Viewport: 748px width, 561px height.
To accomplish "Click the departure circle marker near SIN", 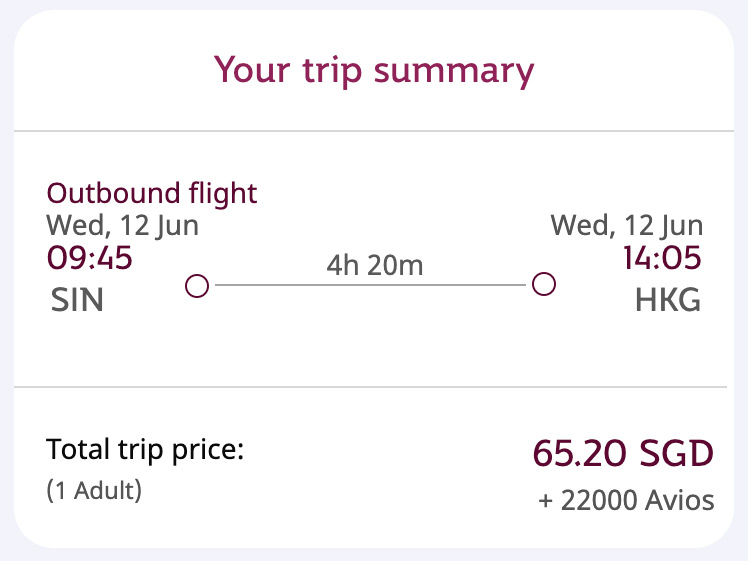I will click(197, 286).
